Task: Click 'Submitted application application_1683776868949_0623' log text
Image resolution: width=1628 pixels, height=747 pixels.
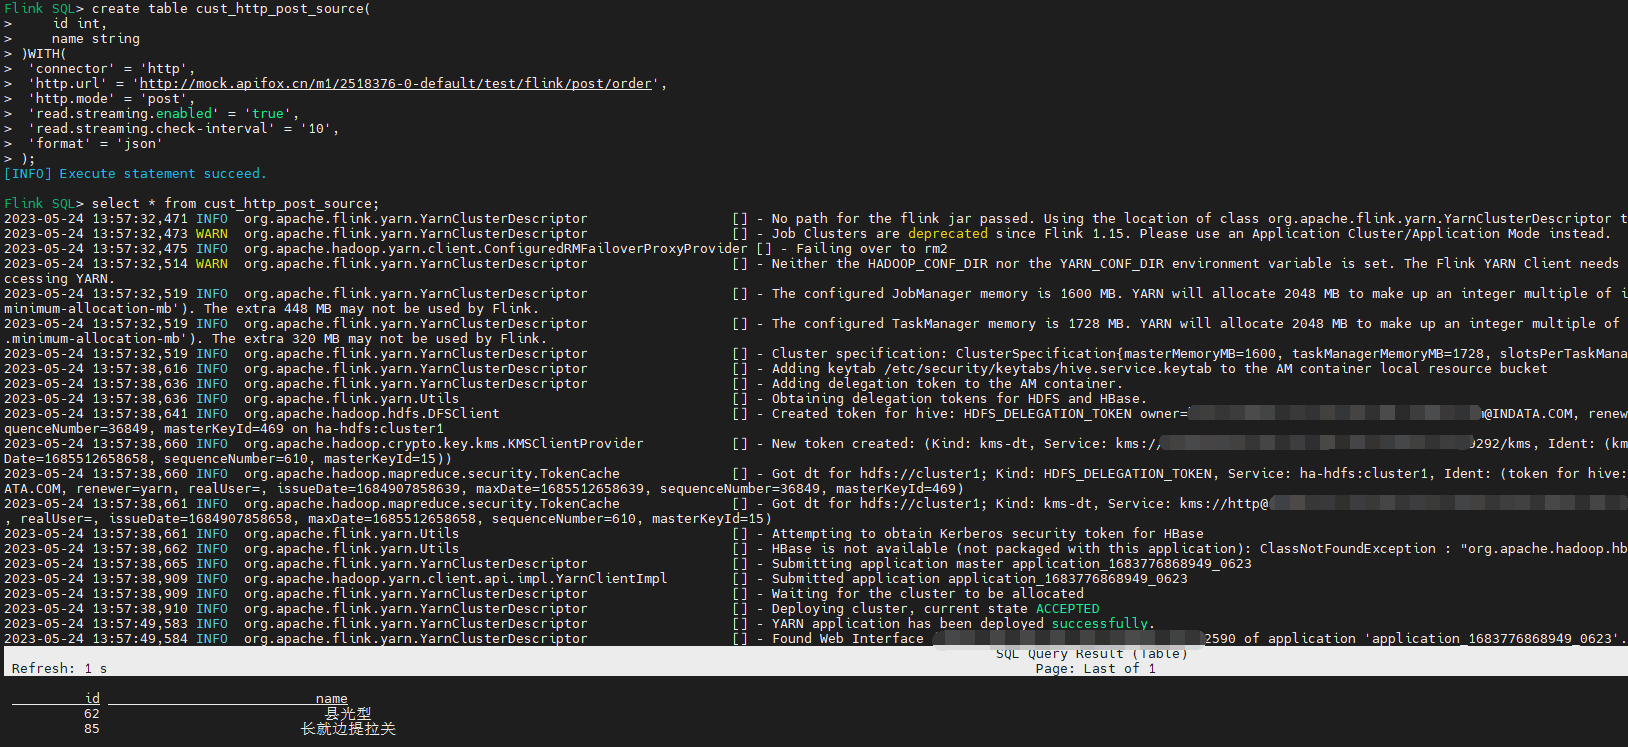Action: click(979, 579)
